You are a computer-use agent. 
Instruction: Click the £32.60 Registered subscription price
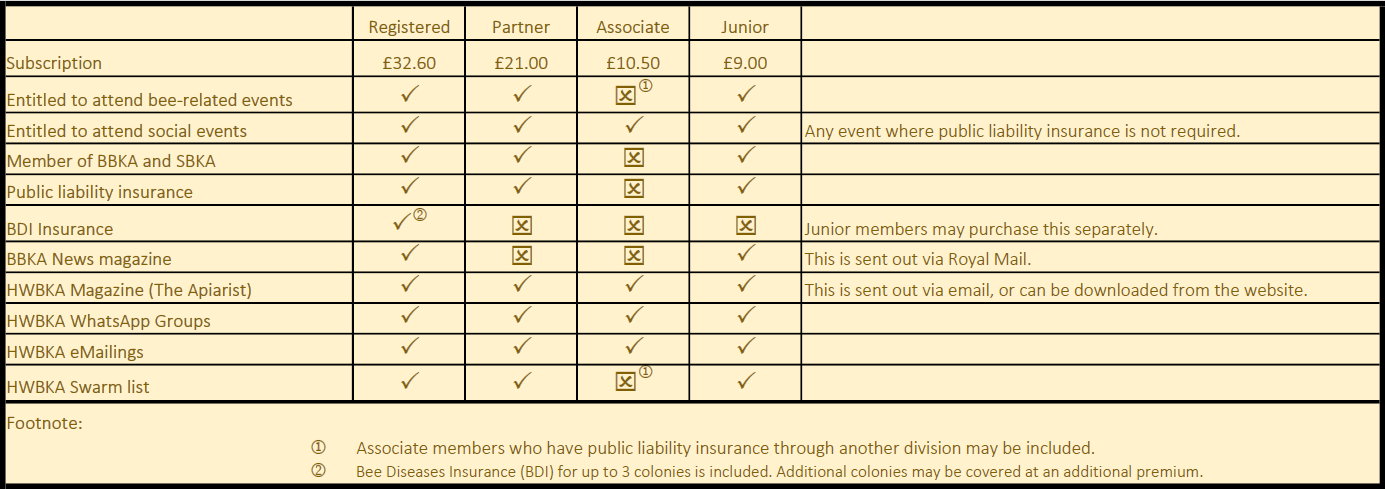click(x=409, y=62)
